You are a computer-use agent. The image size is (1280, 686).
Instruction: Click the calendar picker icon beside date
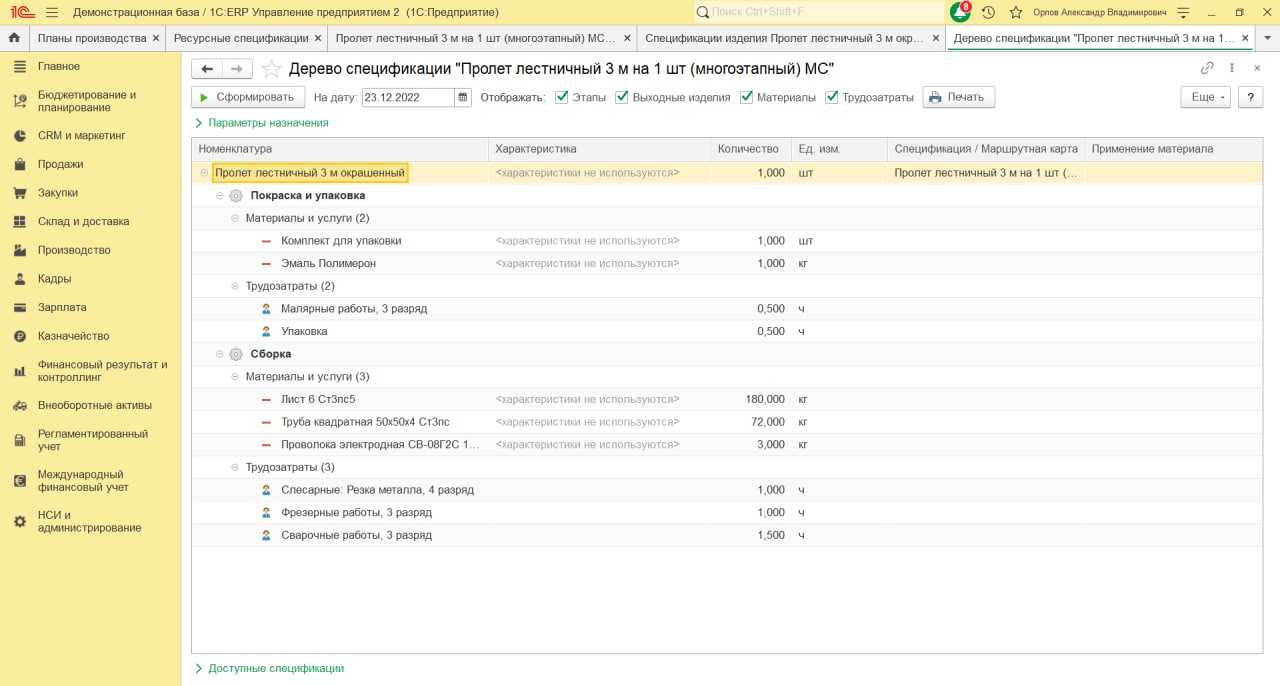click(x=462, y=97)
